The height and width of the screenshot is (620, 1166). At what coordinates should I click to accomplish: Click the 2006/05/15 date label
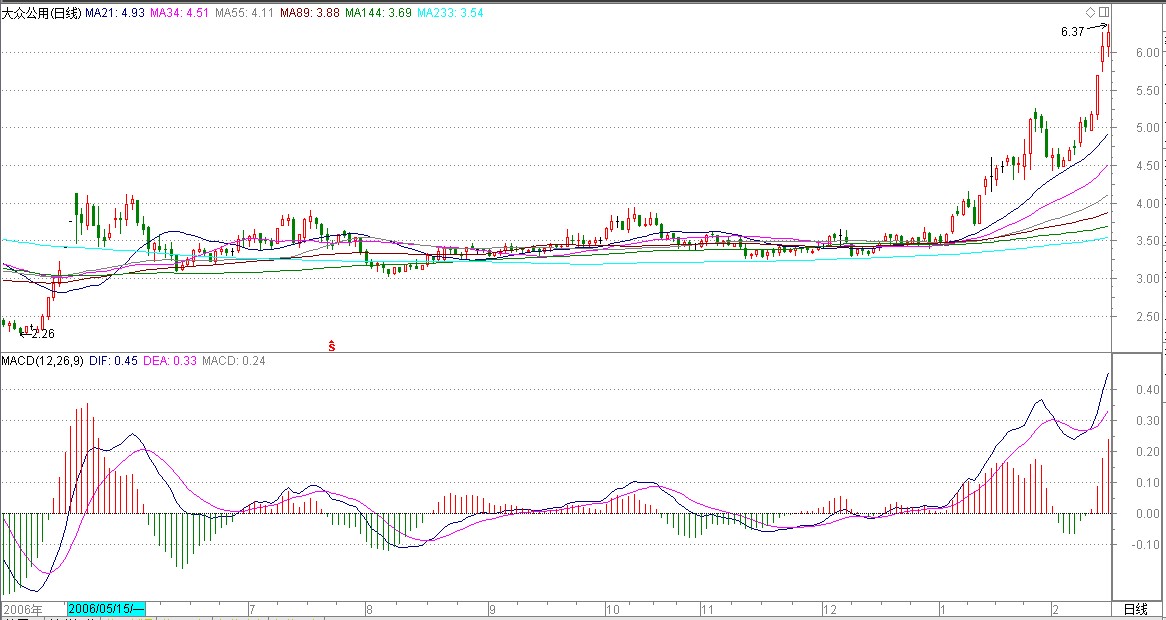click(x=106, y=609)
